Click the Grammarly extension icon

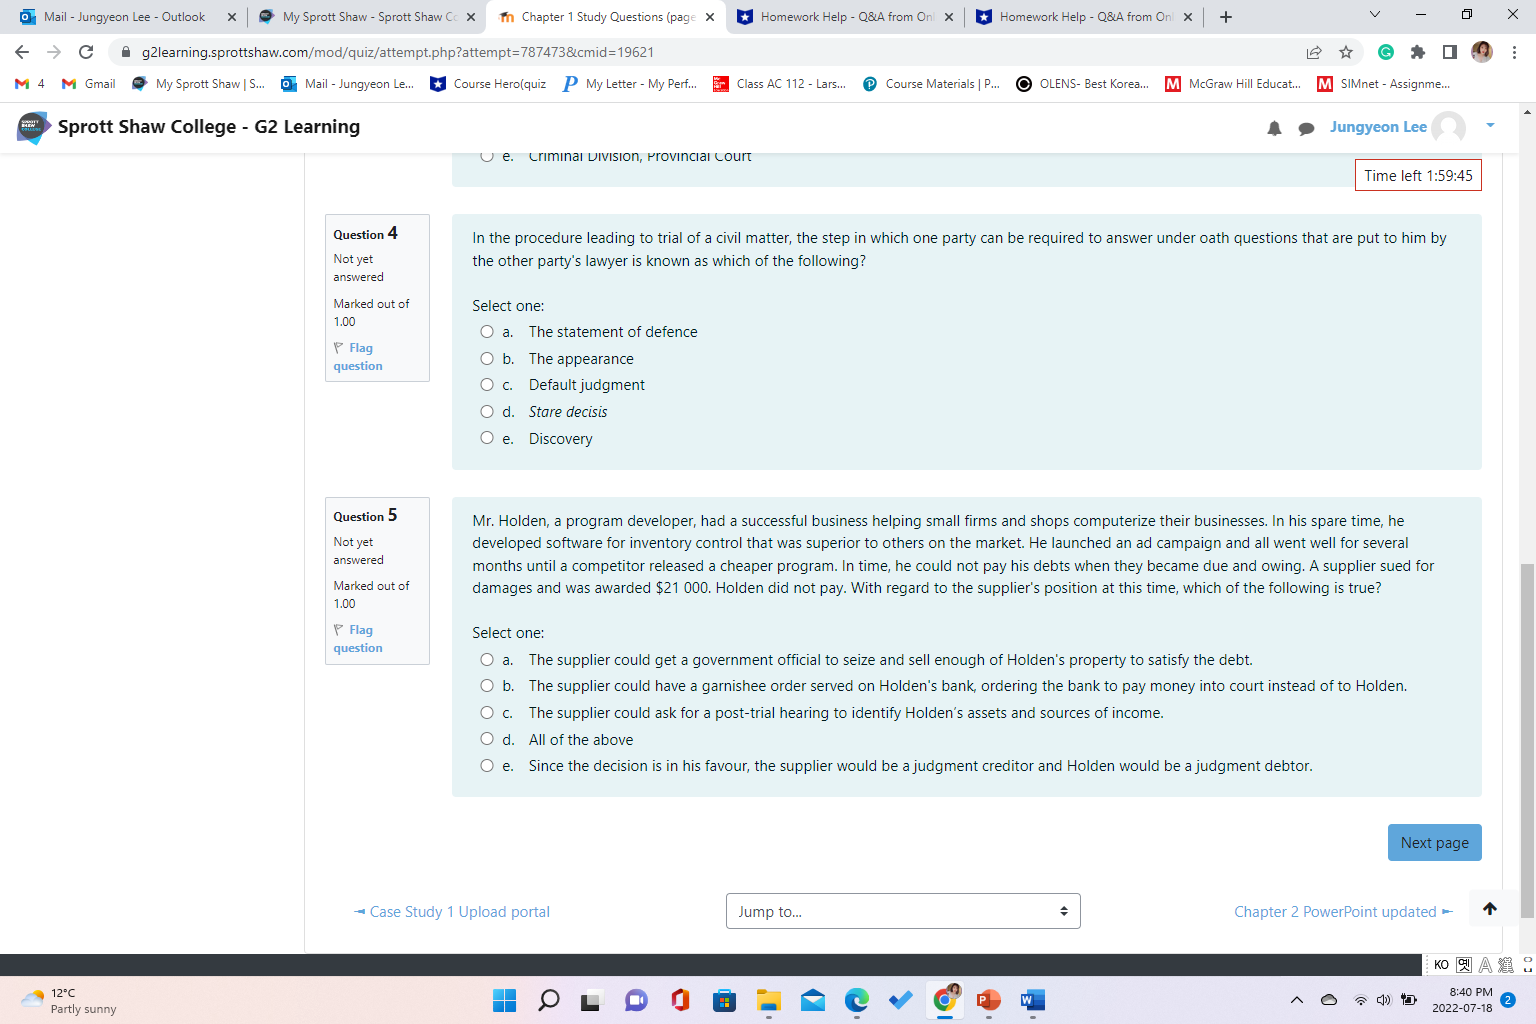click(x=1385, y=52)
